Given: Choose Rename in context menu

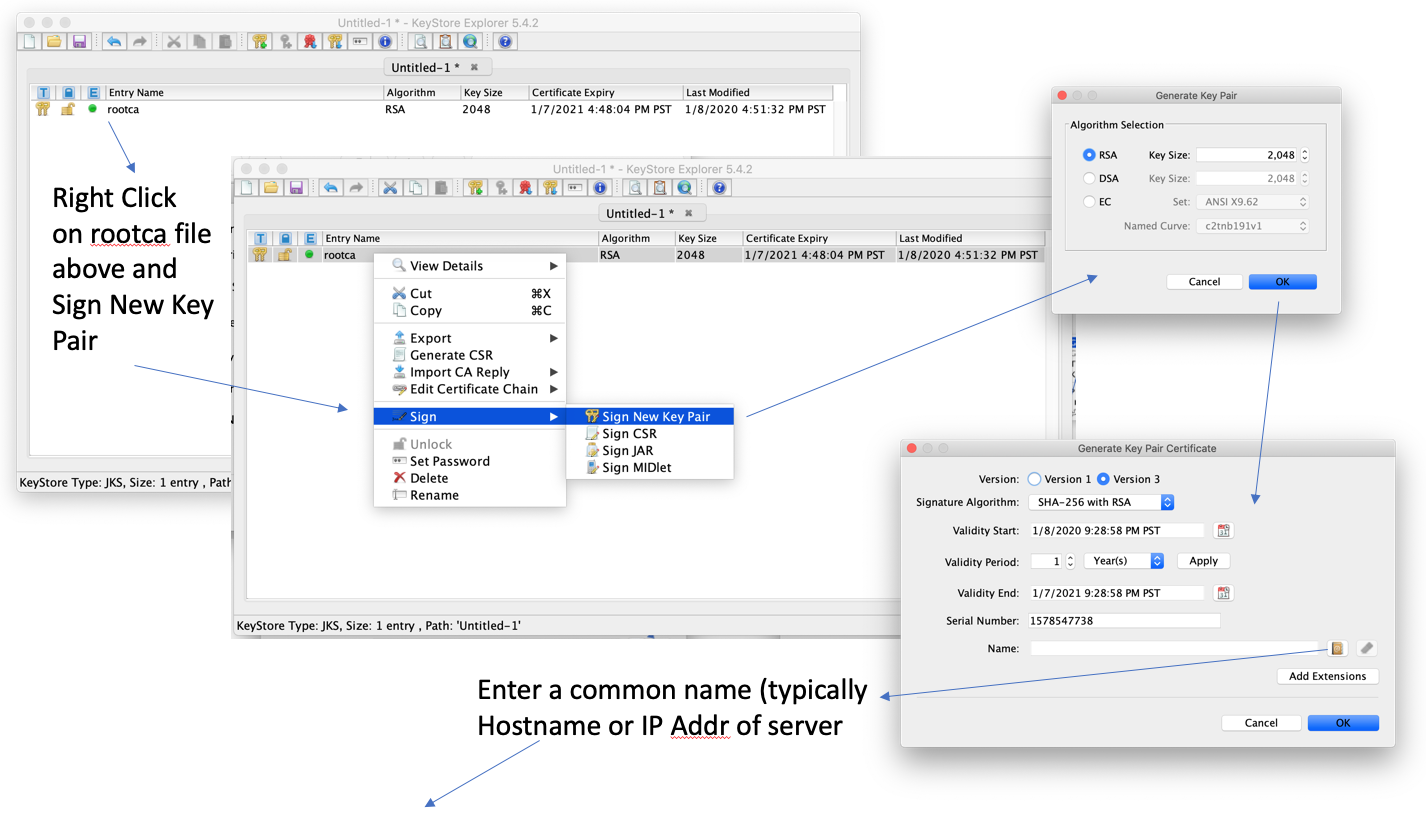Looking at the screenshot, I should coord(470,495).
